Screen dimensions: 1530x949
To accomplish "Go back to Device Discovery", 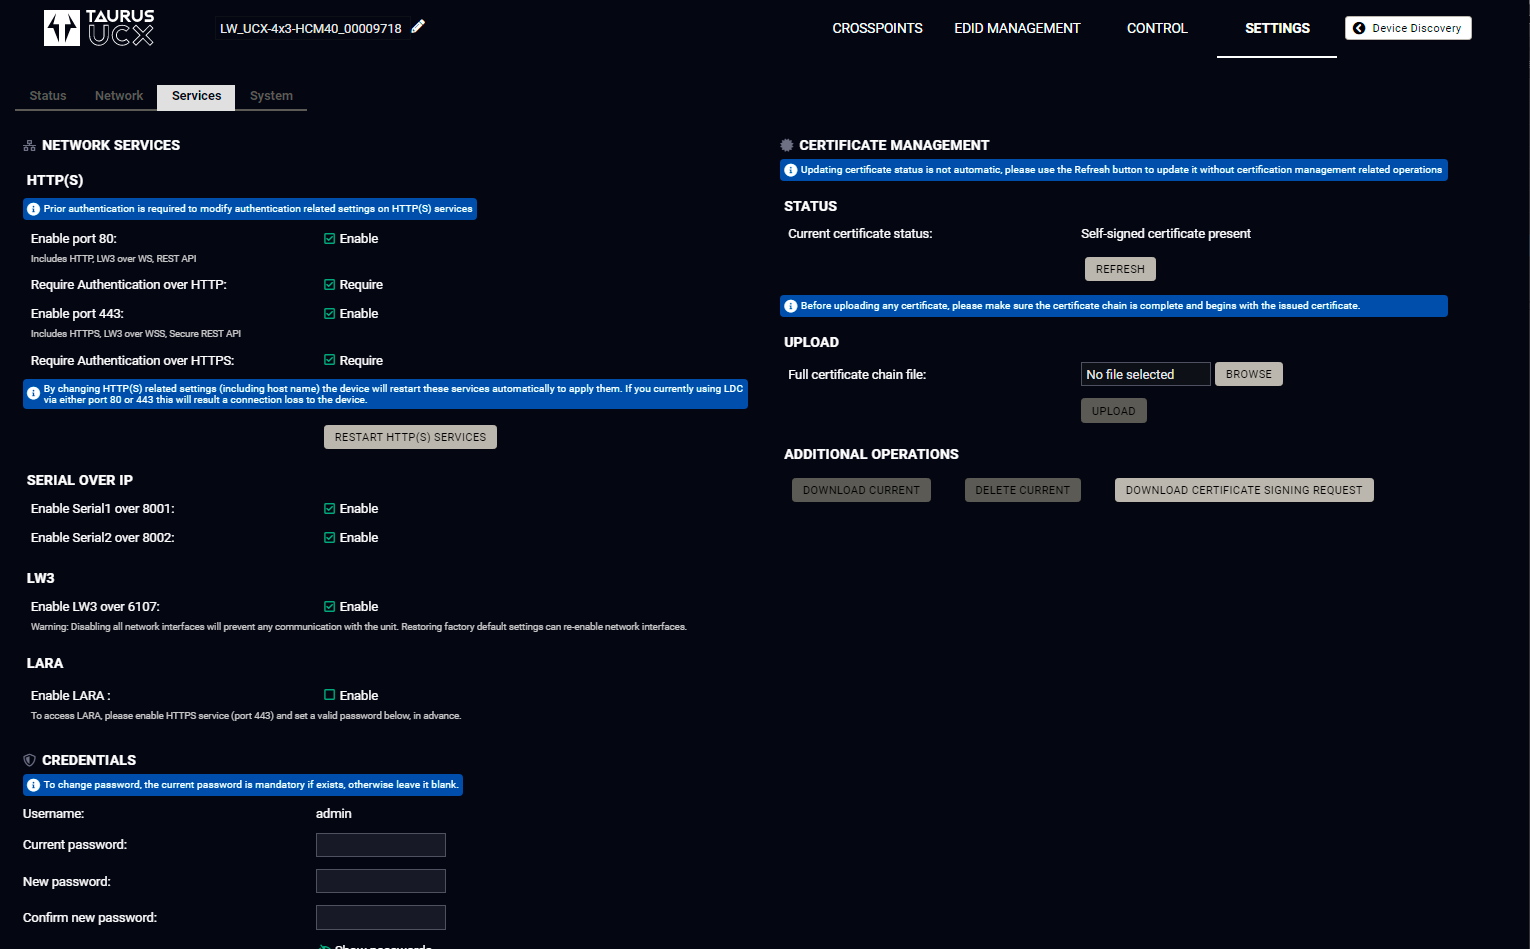I will click(x=1407, y=28).
